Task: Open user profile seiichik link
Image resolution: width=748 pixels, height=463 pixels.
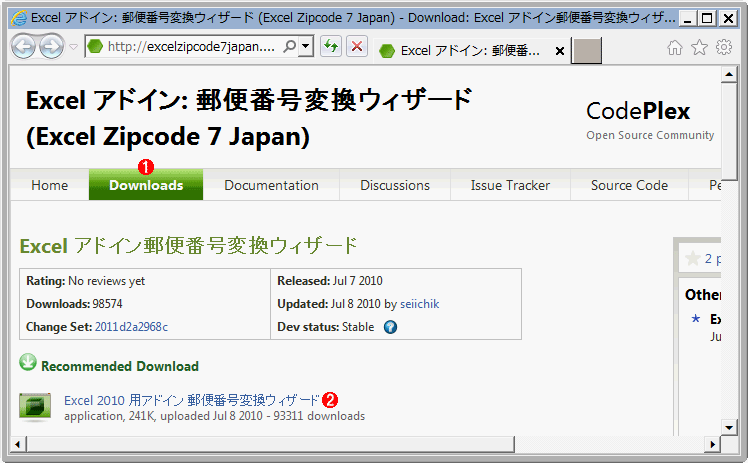Action: (419, 304)
